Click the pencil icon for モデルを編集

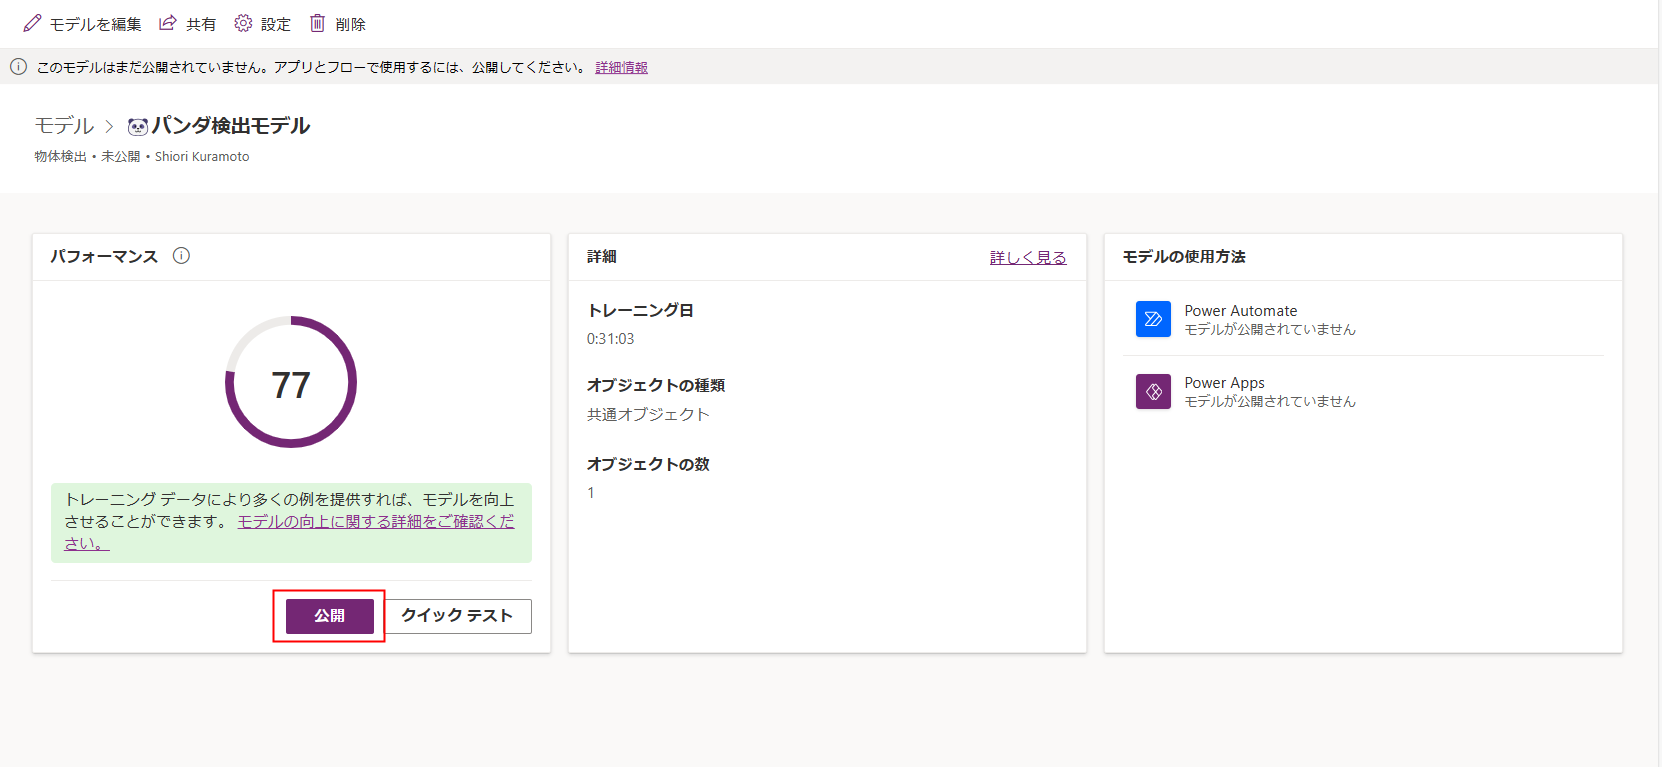[33, 23]
